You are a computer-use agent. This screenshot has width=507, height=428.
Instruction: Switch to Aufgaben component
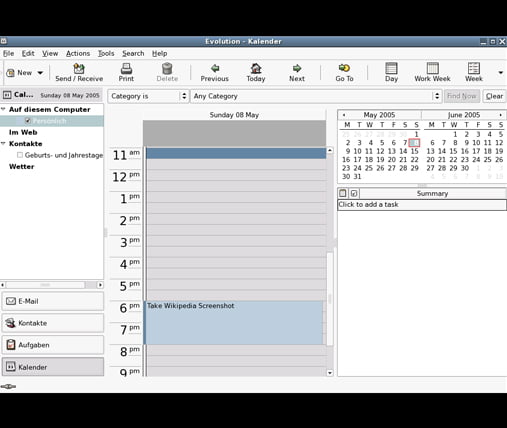click(53, 345)
